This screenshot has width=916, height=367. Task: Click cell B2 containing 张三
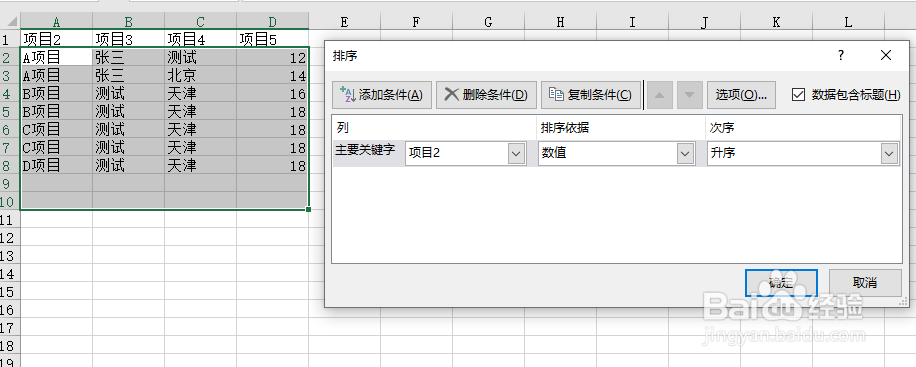(129, 57)
